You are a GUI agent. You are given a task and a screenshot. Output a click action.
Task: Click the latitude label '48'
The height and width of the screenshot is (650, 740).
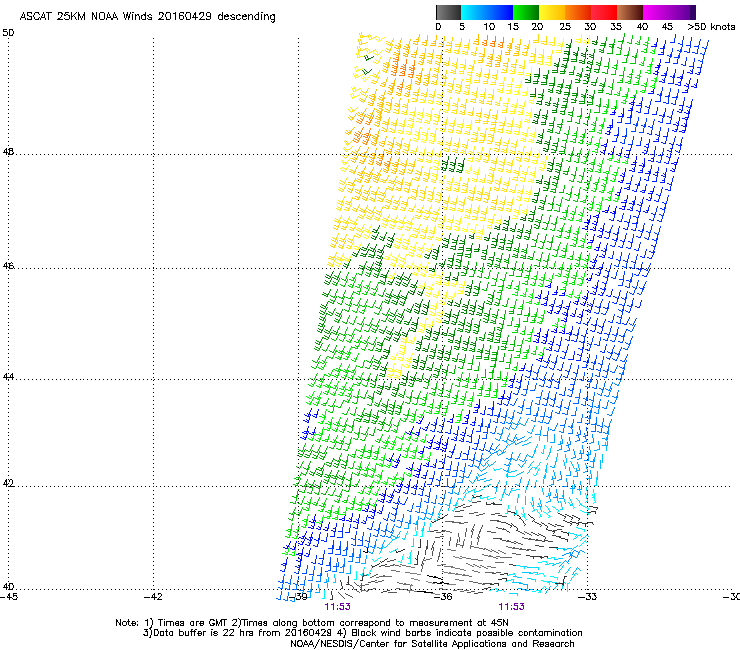coord(8,152)
